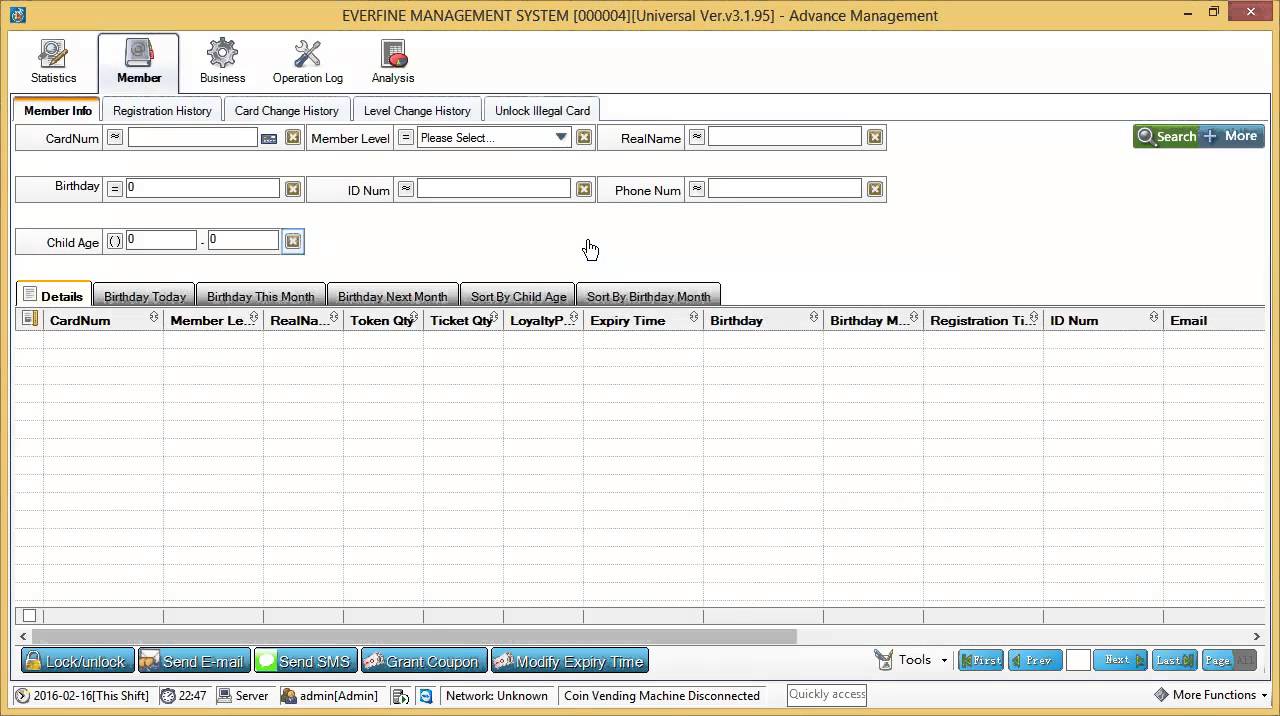Click the 2016-02-16 shift date icon
The width and height of the screenshot is (1280, 716).
point(22,695)
